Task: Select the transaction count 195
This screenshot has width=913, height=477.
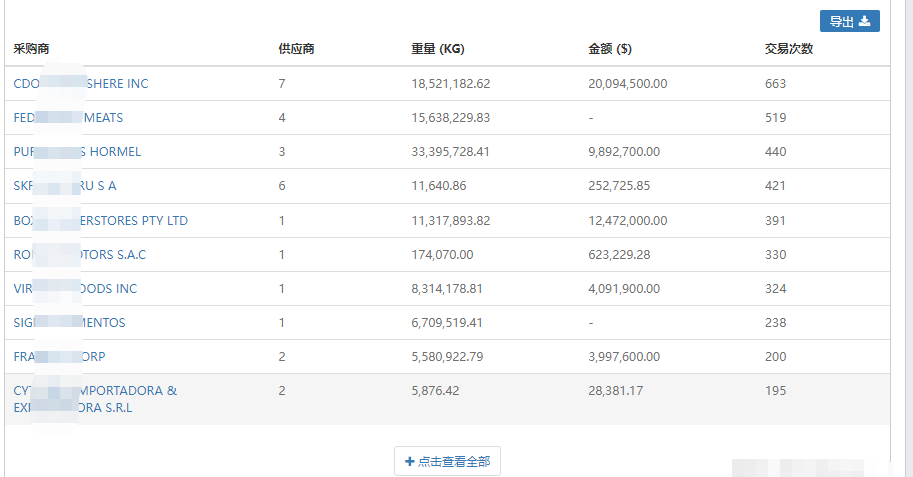Action: (776, 391)
